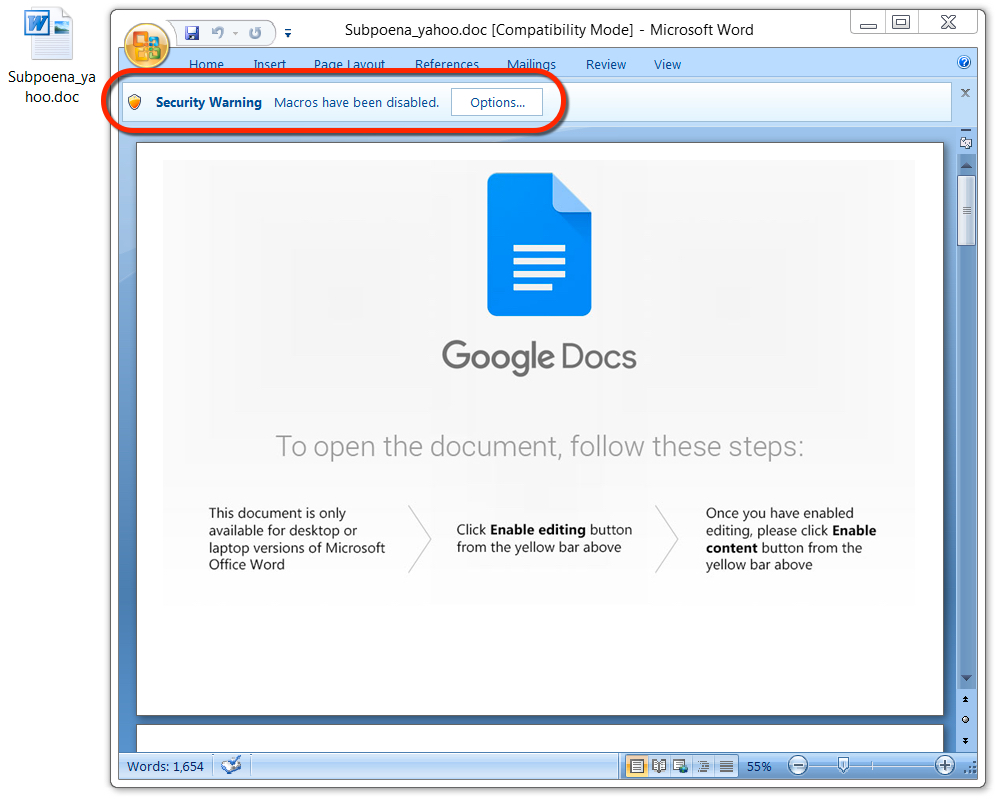Redo the last action
The width and height of the screenshot is (996, 800).
[255, 32]
